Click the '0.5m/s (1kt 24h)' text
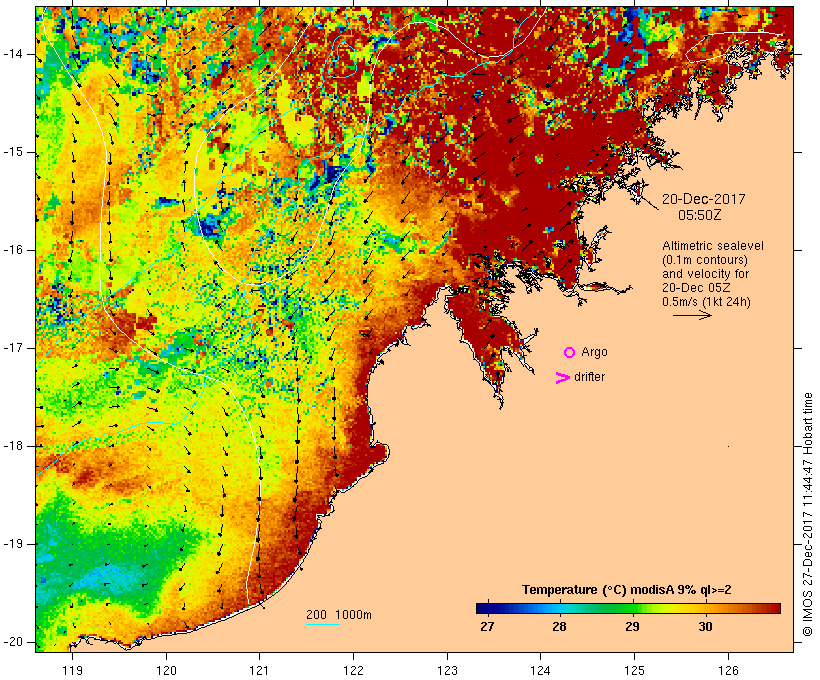This screenshot has height=680, width=820. click(706, 302)
